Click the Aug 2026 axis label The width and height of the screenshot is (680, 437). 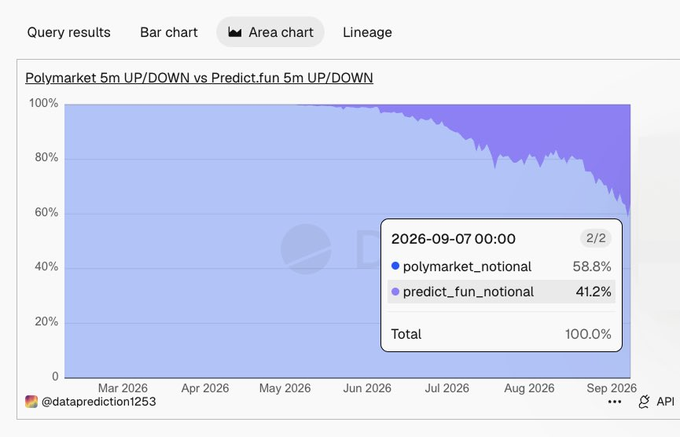[529, 388]
